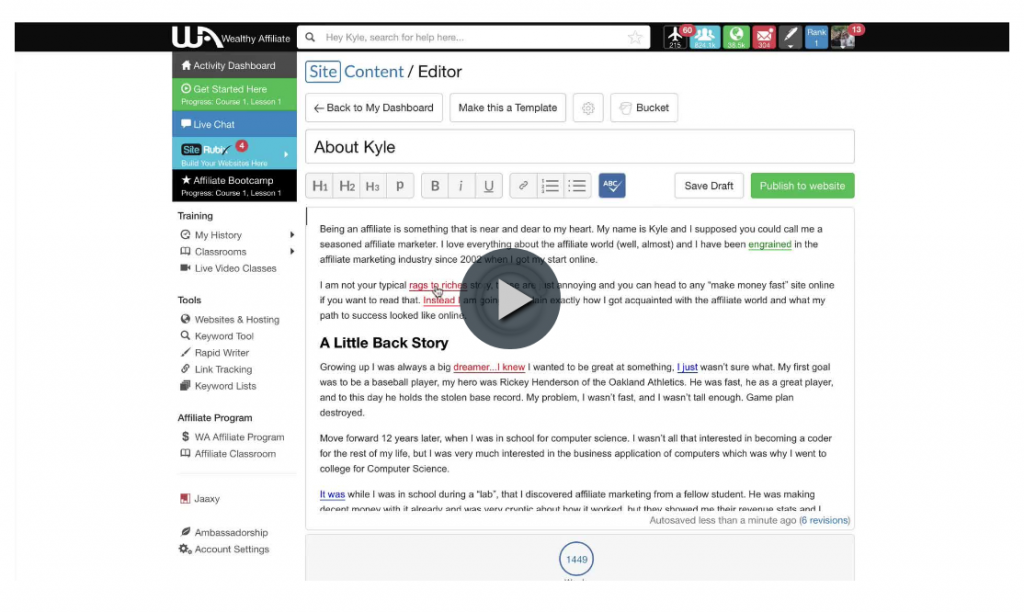The height and width of the screenshot is (612, 1024).
Task: Open the mail inbox showing 304 messages
Action: (x=765, y=36)
